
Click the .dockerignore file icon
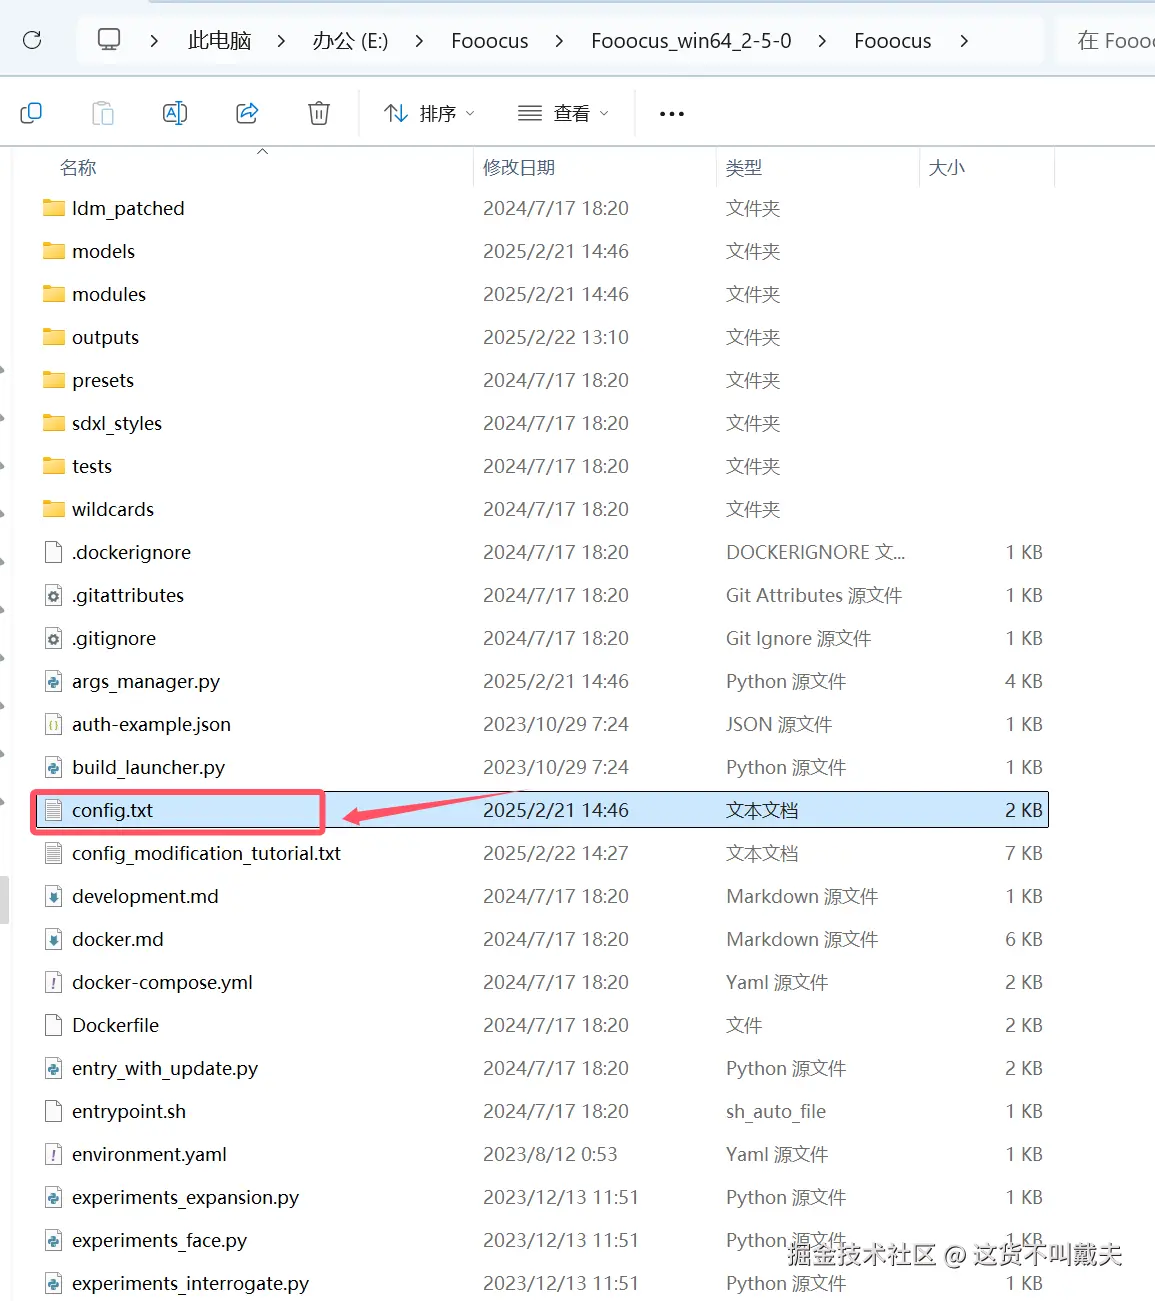pyautogui.click(x=54, y=552)
